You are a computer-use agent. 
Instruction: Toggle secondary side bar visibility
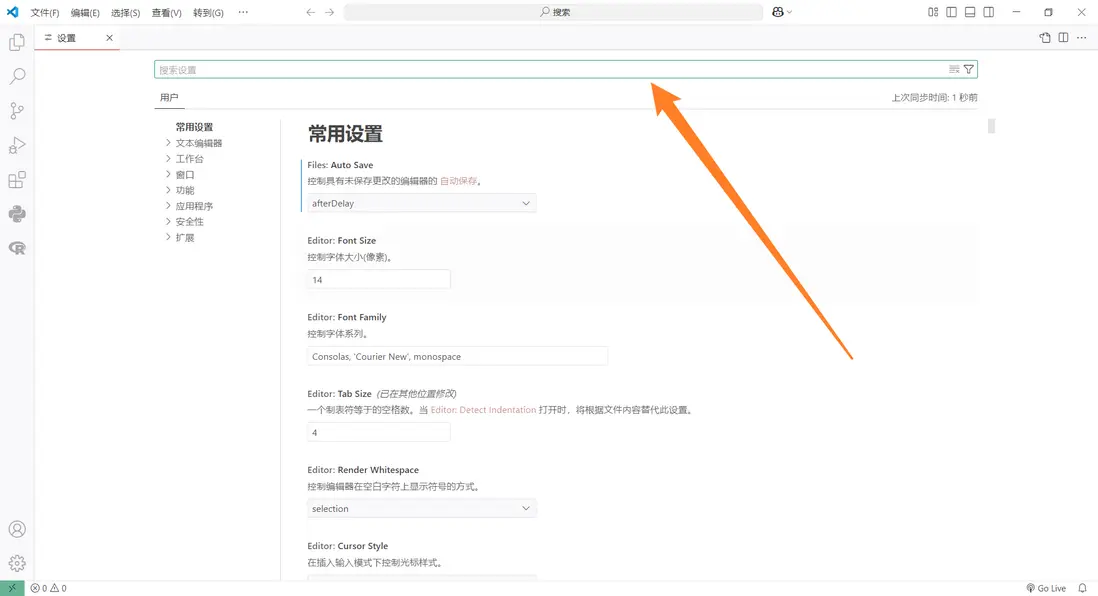point(989,12)
